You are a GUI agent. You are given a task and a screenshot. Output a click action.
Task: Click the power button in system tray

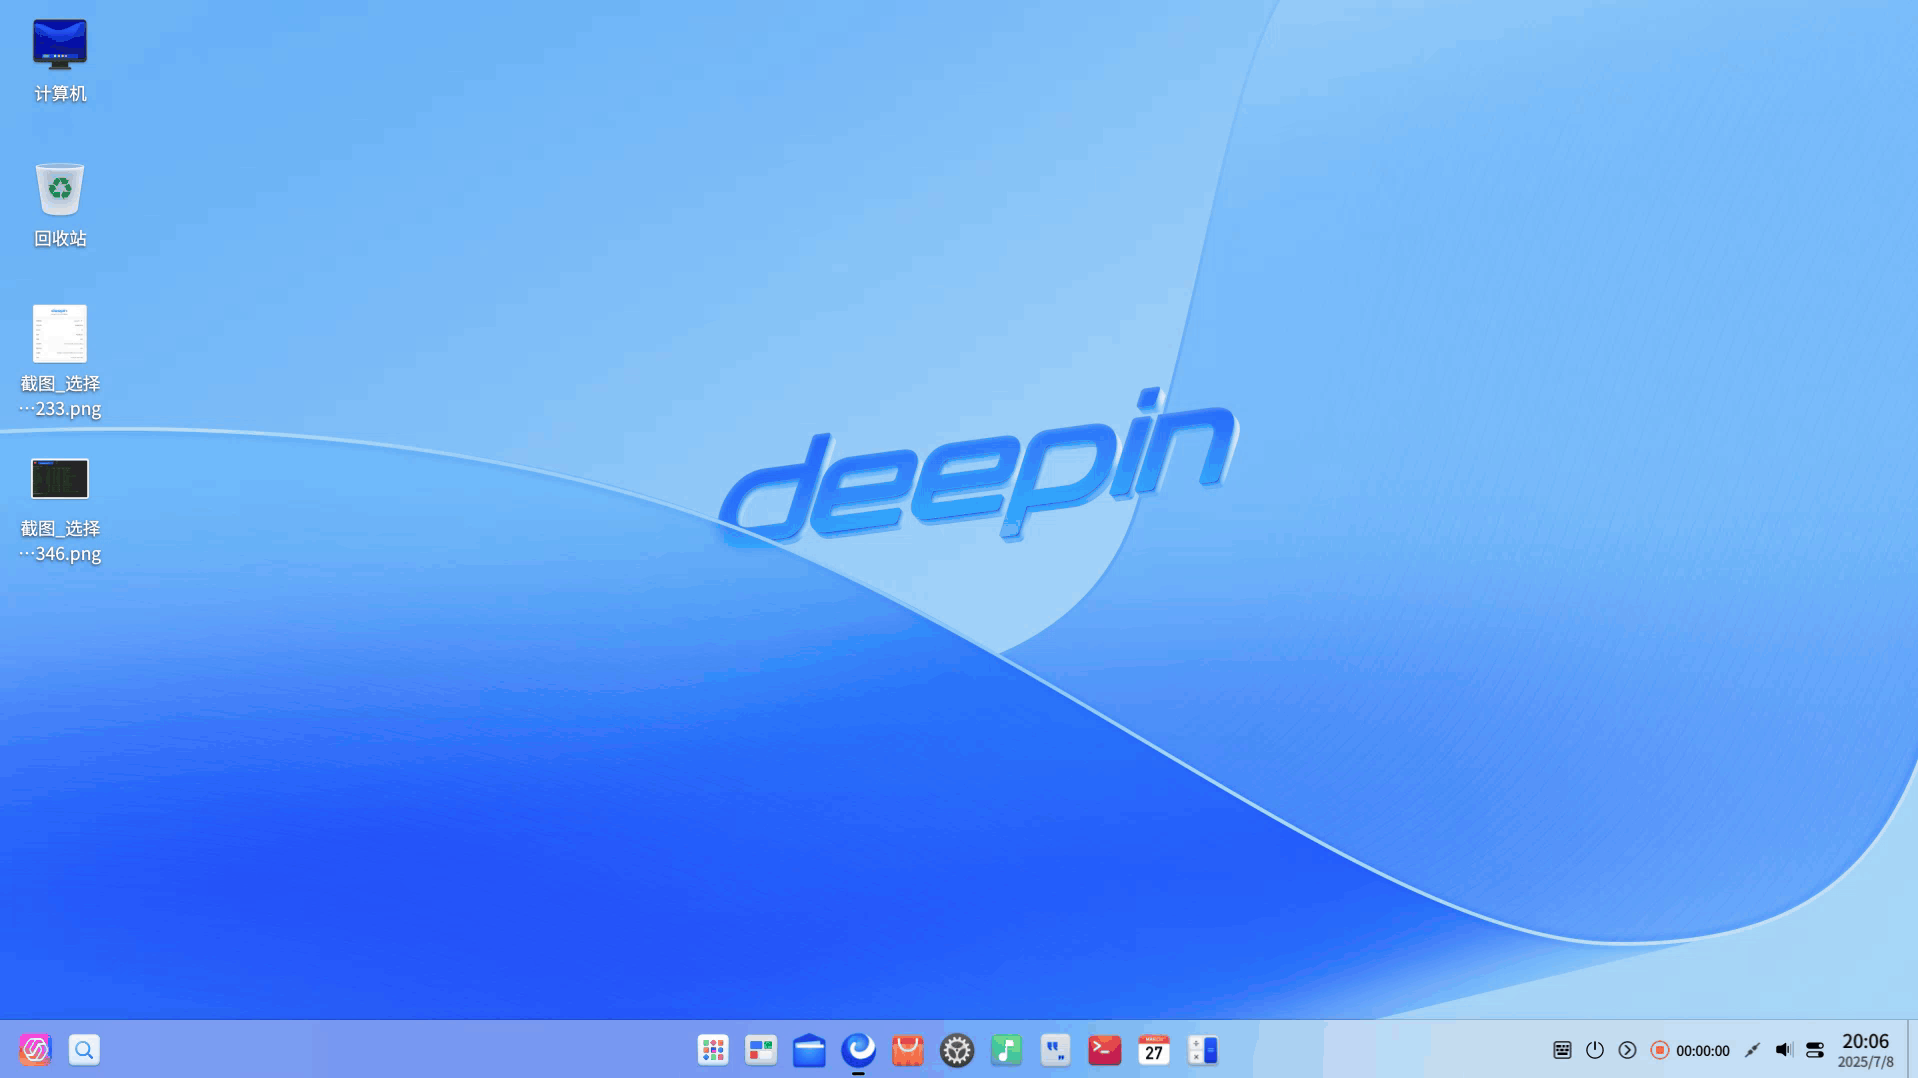[x=1595, y=1050]
